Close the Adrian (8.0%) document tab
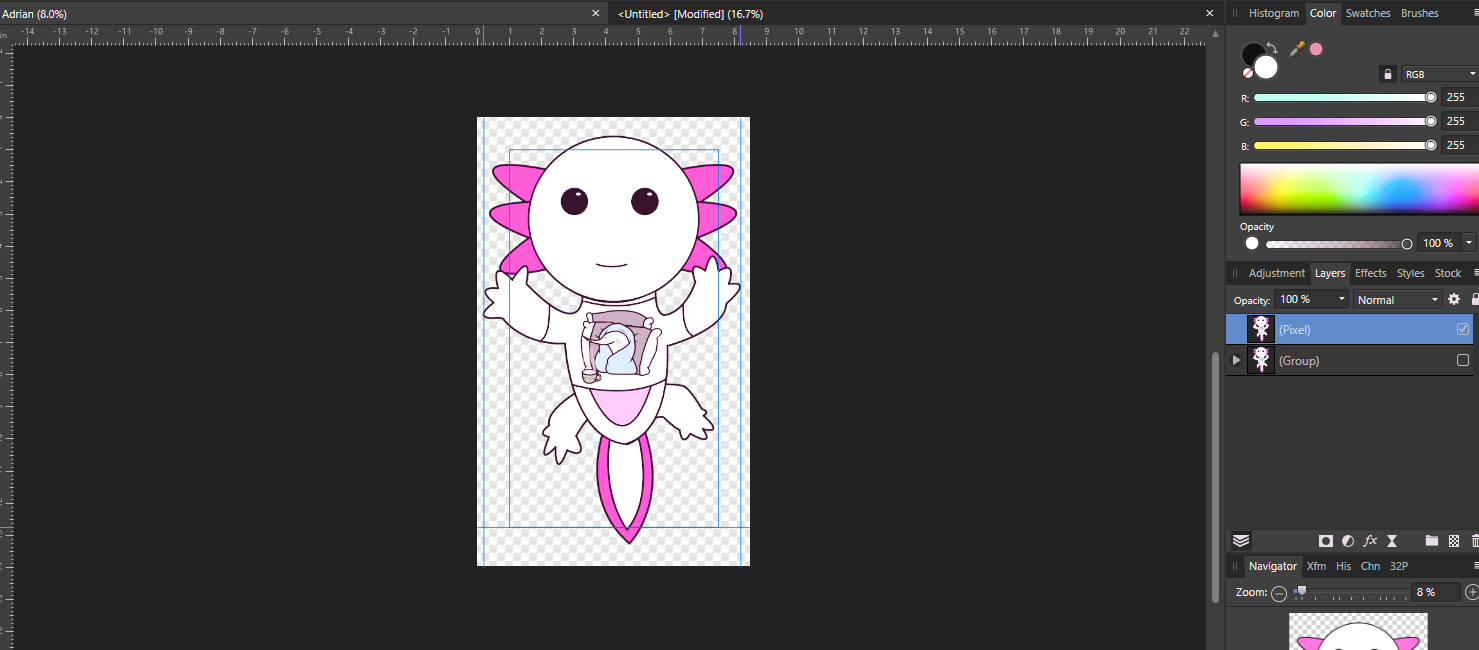The width and height of the screenshot is (1479, 650). [596, 13]
